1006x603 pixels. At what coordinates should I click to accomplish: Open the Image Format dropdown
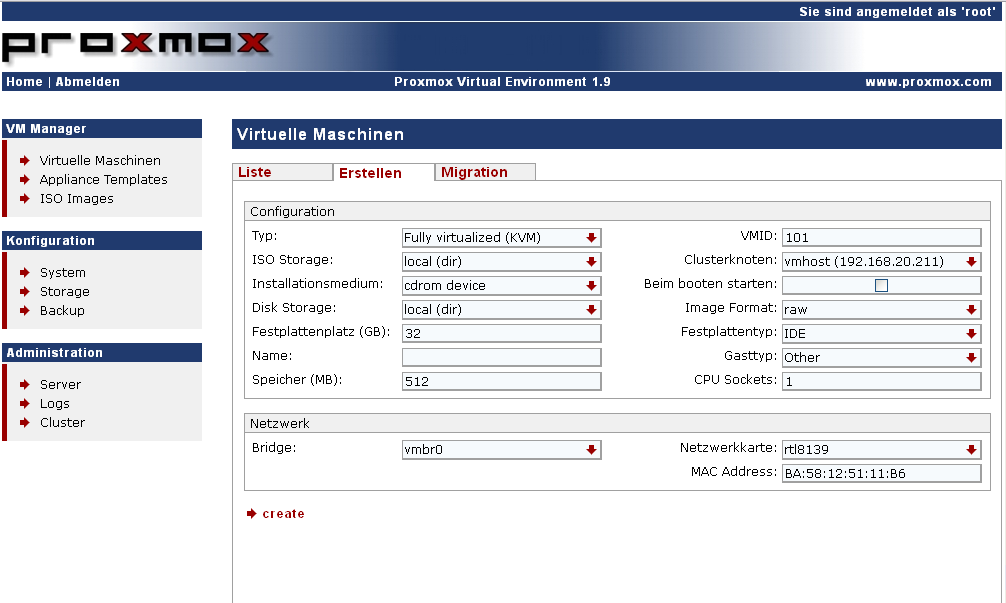(x=882, y=309)
